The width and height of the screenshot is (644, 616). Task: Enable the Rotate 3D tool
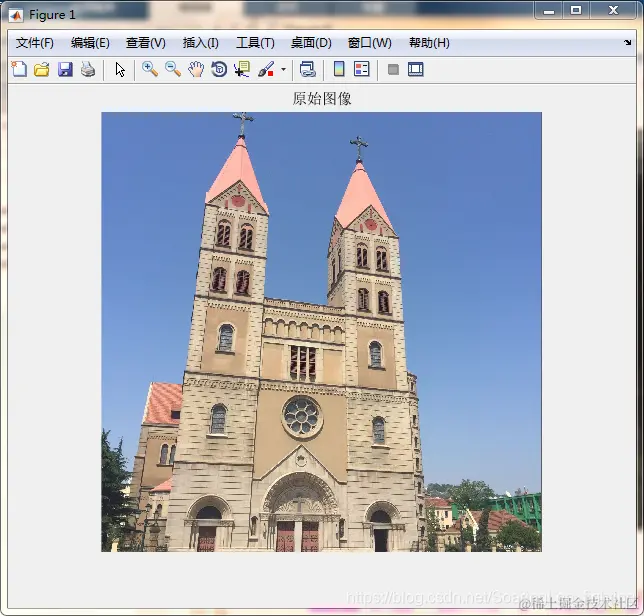click(x=219, y=69)
